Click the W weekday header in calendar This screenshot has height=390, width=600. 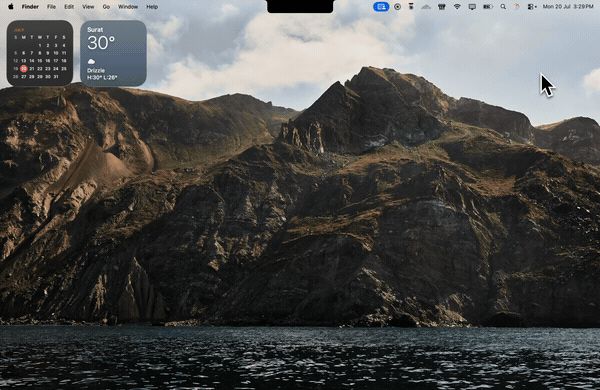pyautogui.click(x=40, y=38)
